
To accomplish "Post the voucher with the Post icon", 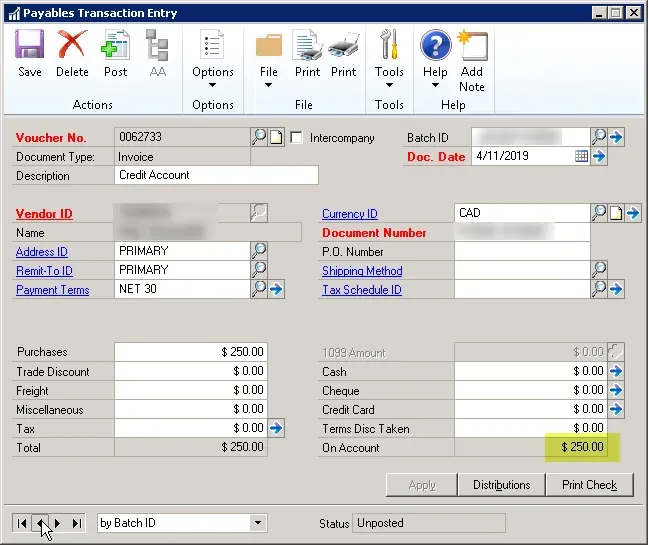I will pos(116,53).
